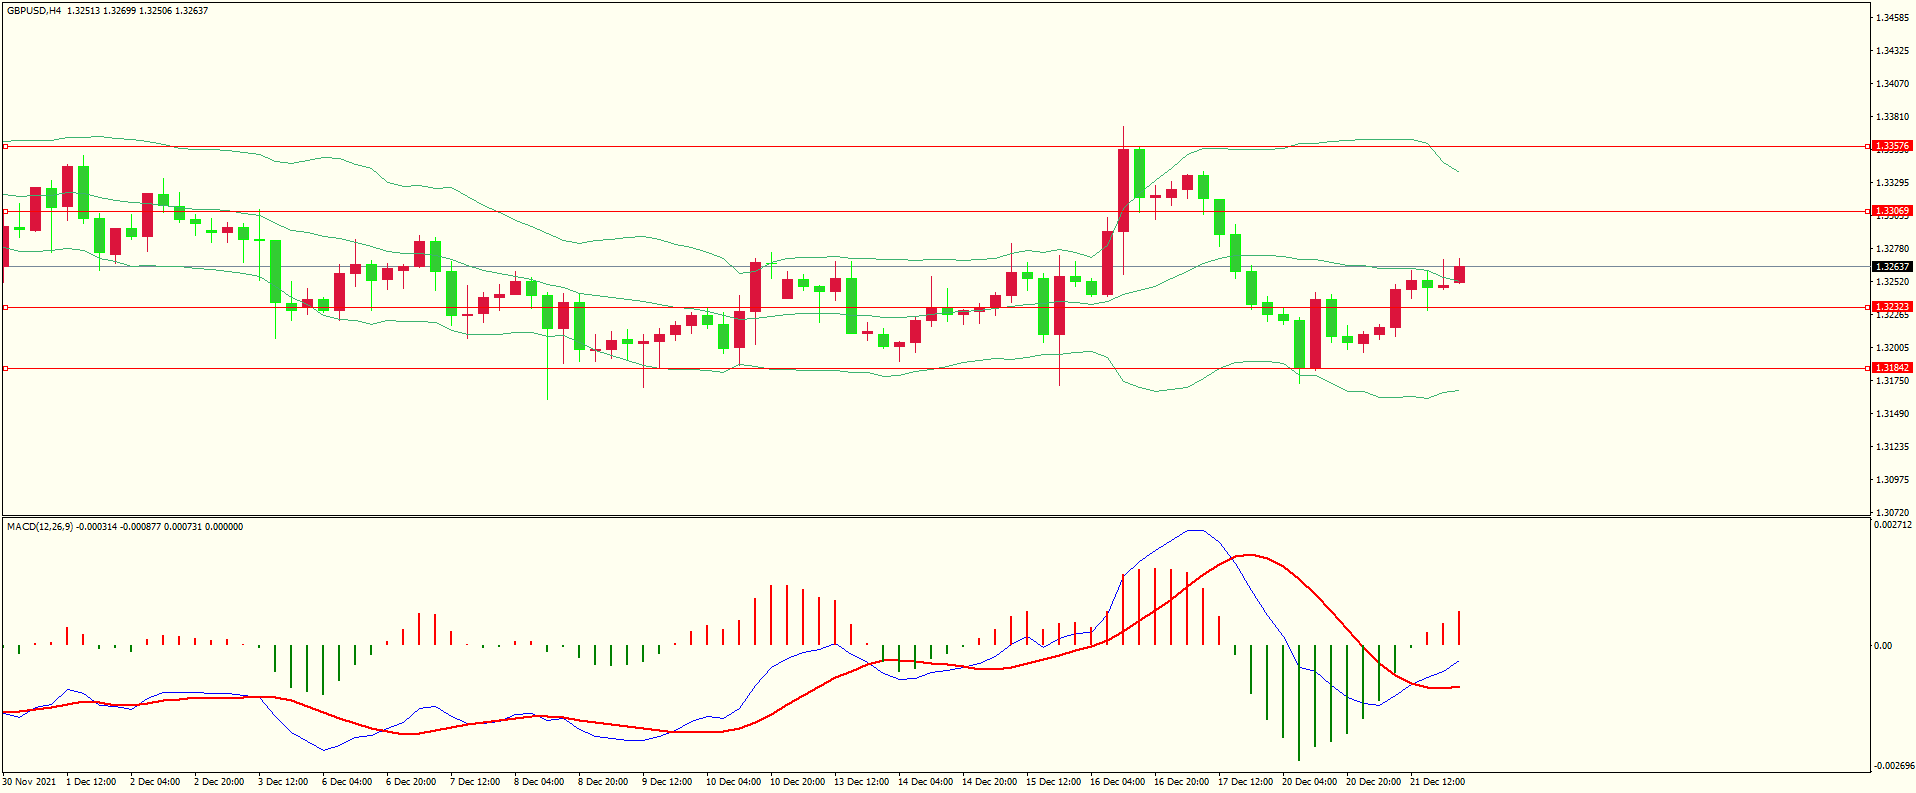Click the 13 Dec 12:00 time label

click(862, 782)
